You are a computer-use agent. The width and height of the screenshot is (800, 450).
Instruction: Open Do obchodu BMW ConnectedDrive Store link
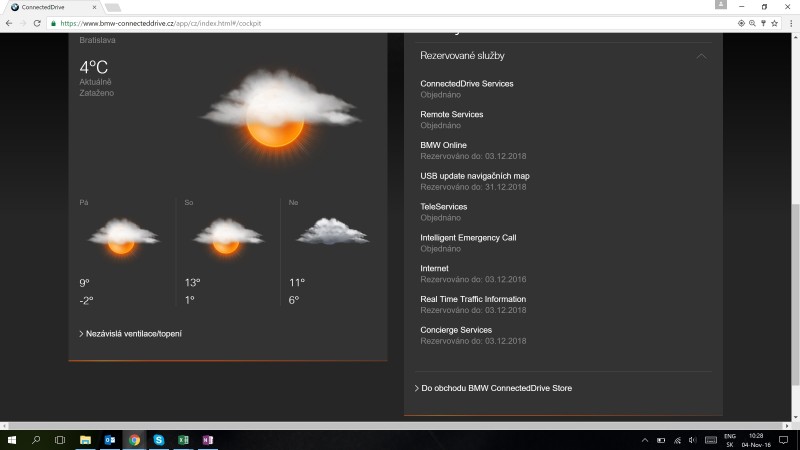(x=493, y=388)
